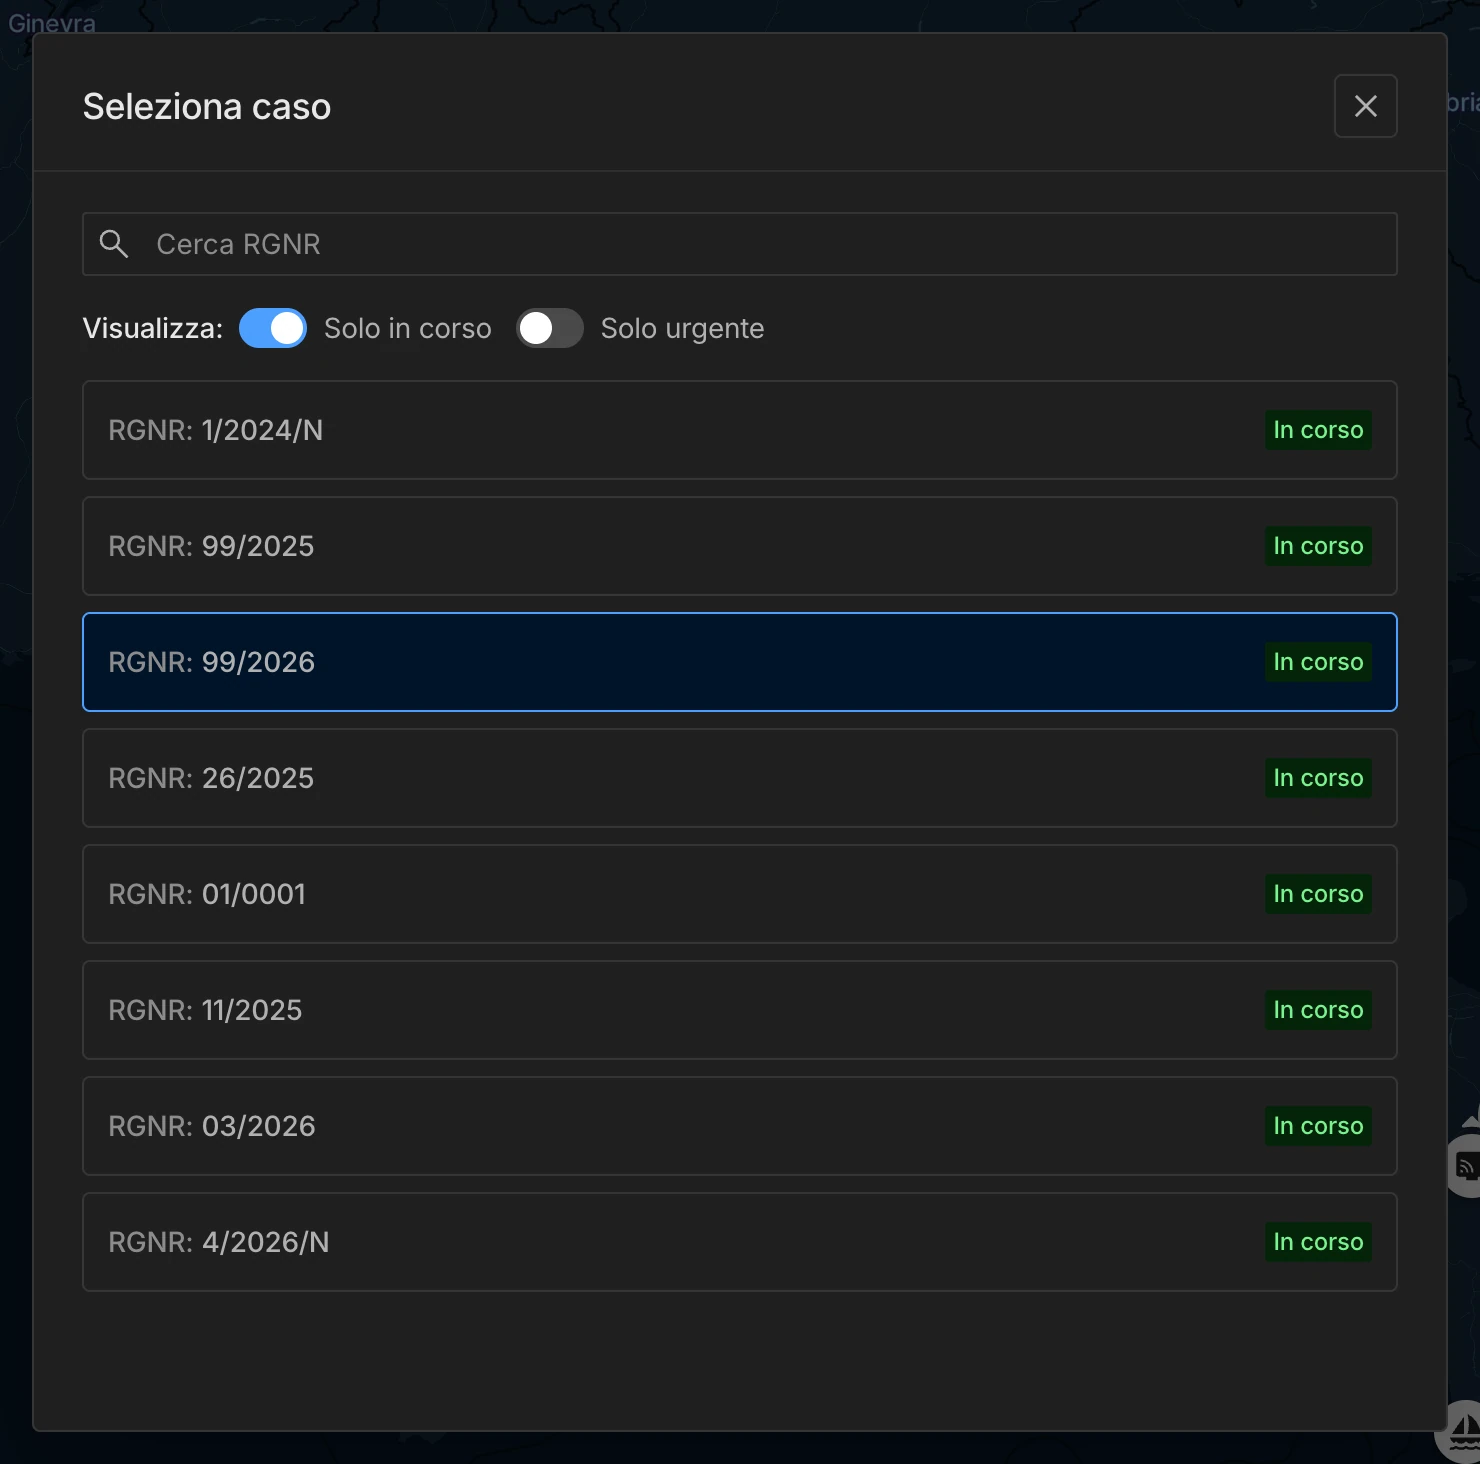Click the magnifier search icon
The height and width of the screenshot is (1464, 1480).
114,244
